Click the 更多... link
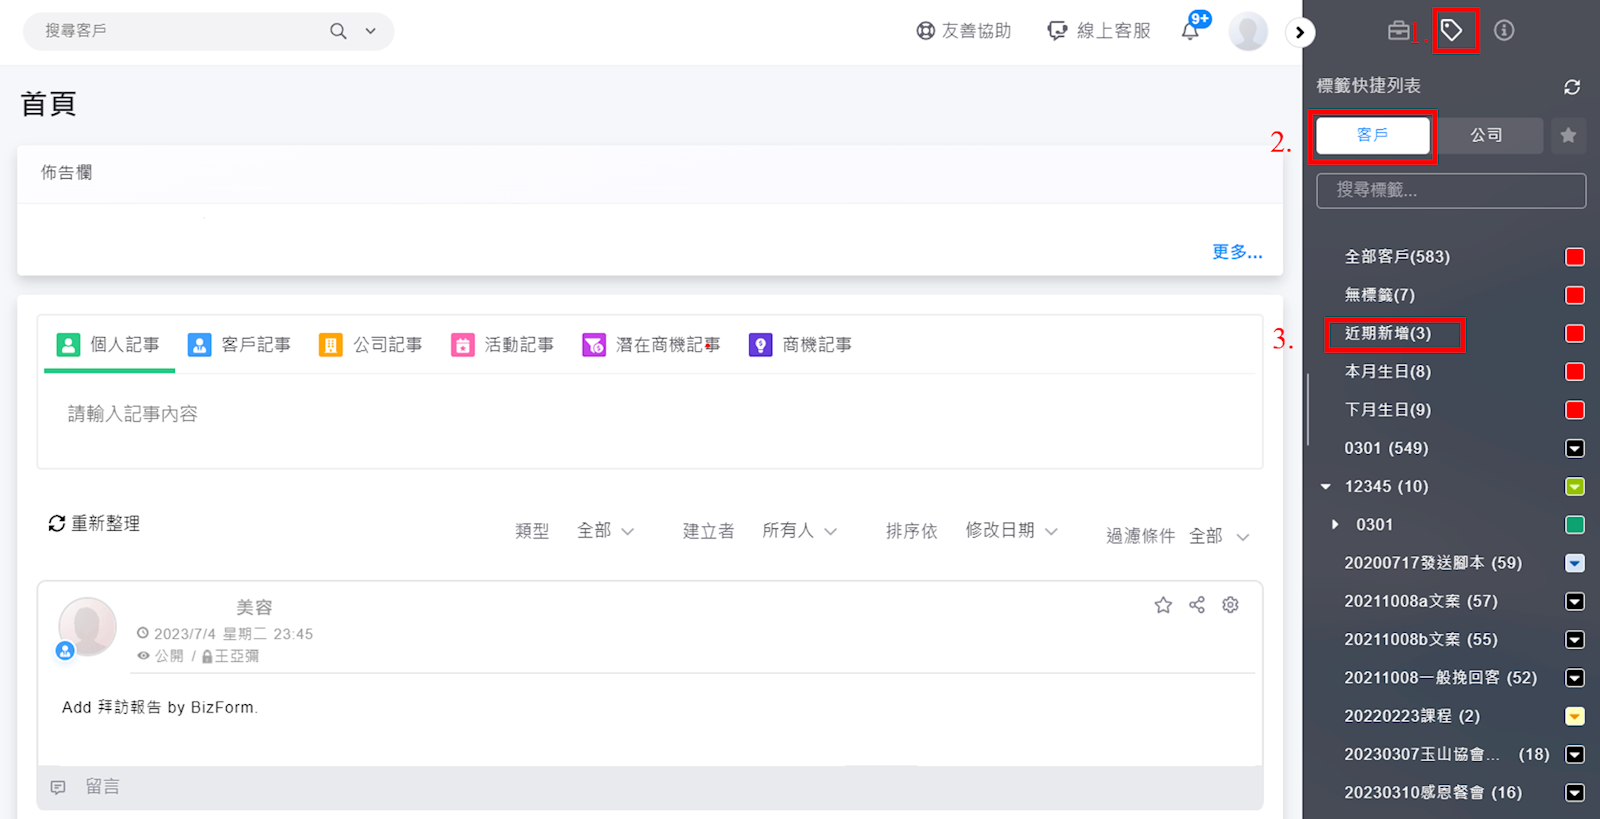 pos(1236,252)
